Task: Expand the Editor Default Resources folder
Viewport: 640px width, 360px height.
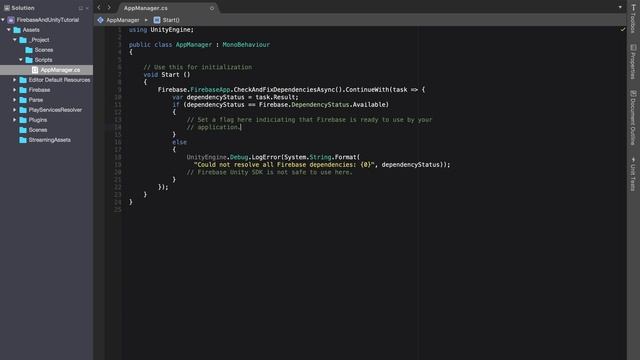Action: click(15, 80)
